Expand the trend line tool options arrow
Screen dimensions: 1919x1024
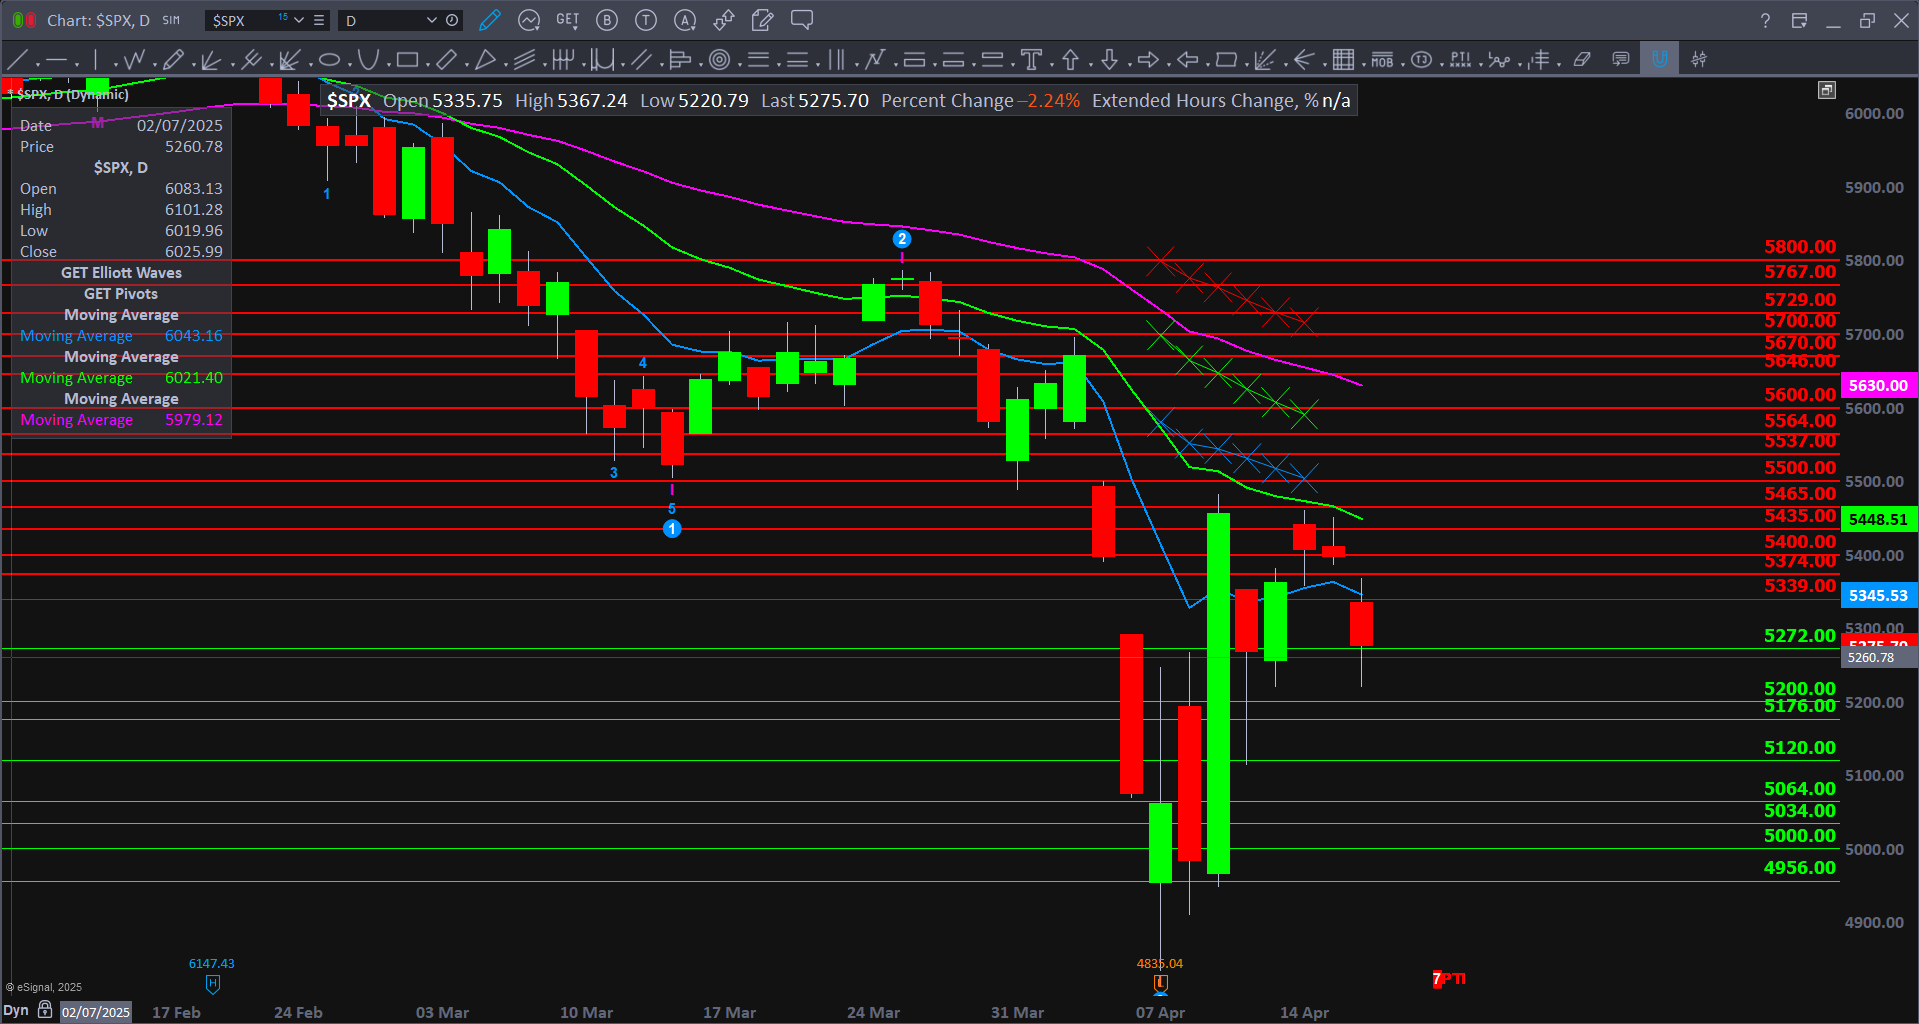coord(36,66)
